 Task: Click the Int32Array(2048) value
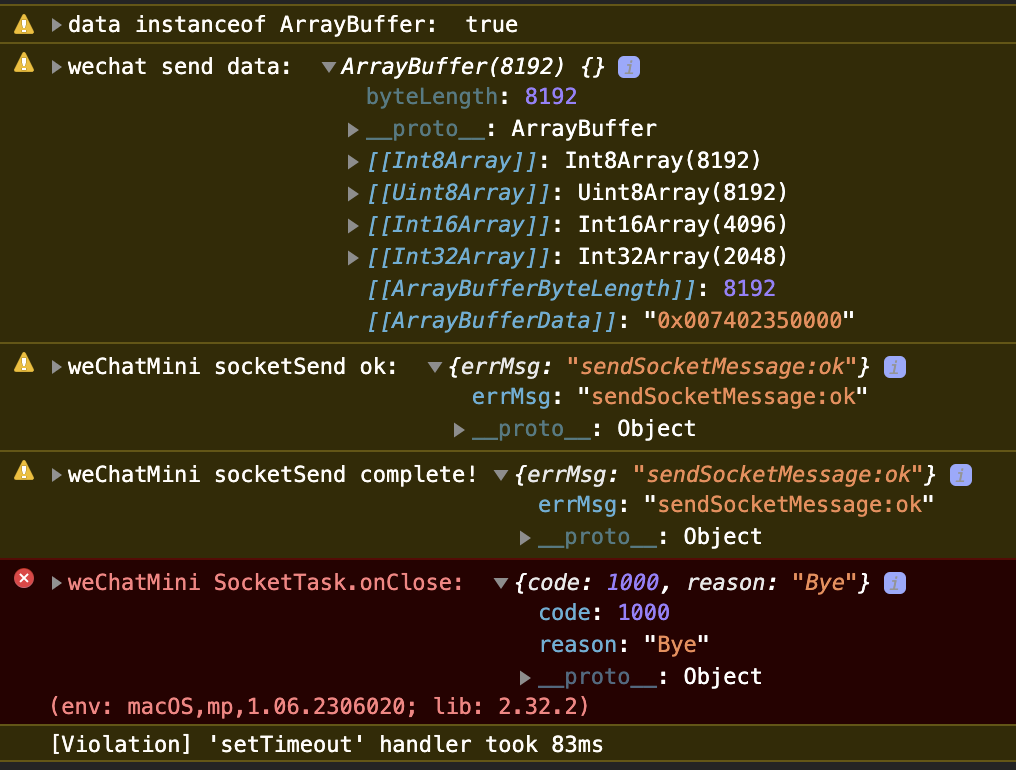click(682, 257)
